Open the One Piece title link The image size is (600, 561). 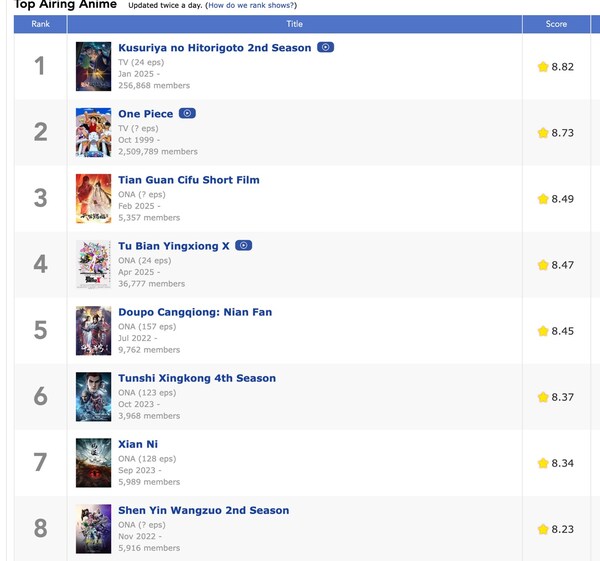(x=145, y=114)
